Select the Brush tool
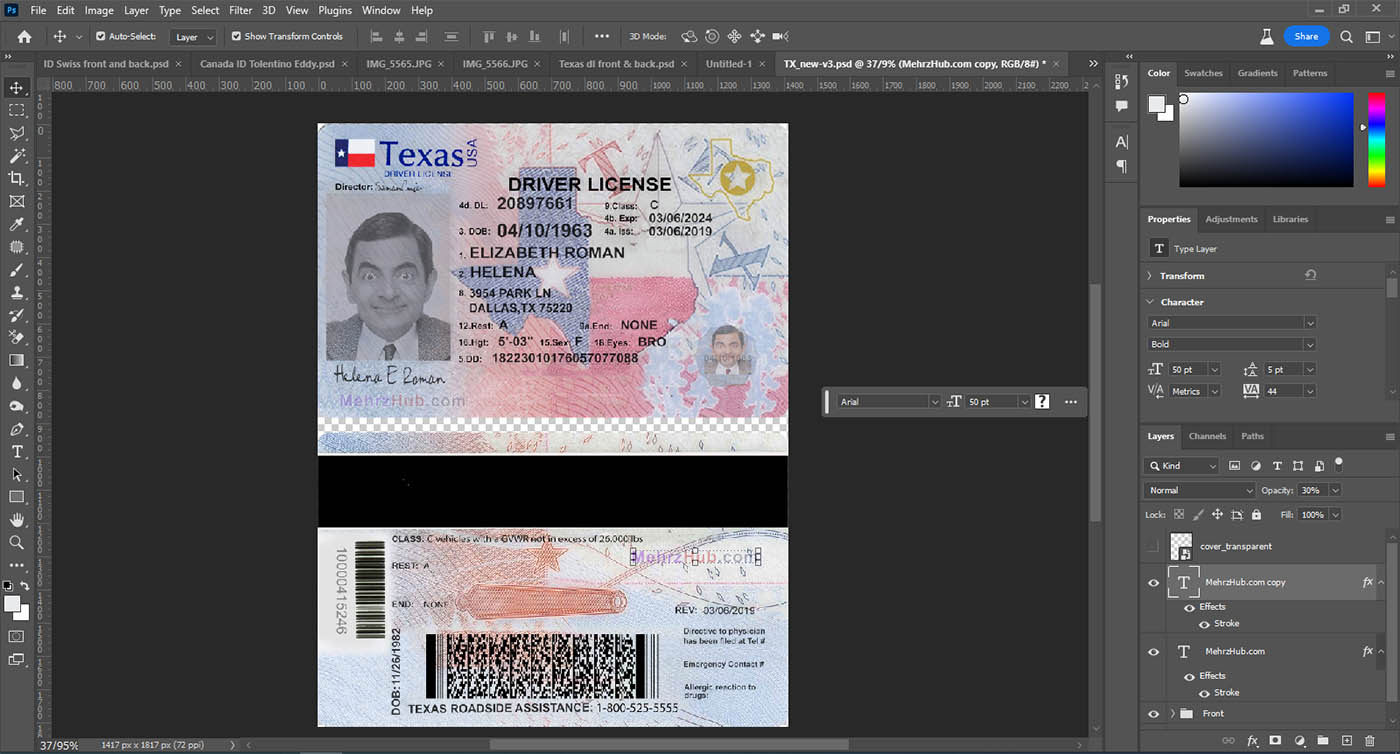1400x754 pixels. (x=17, y=270)
